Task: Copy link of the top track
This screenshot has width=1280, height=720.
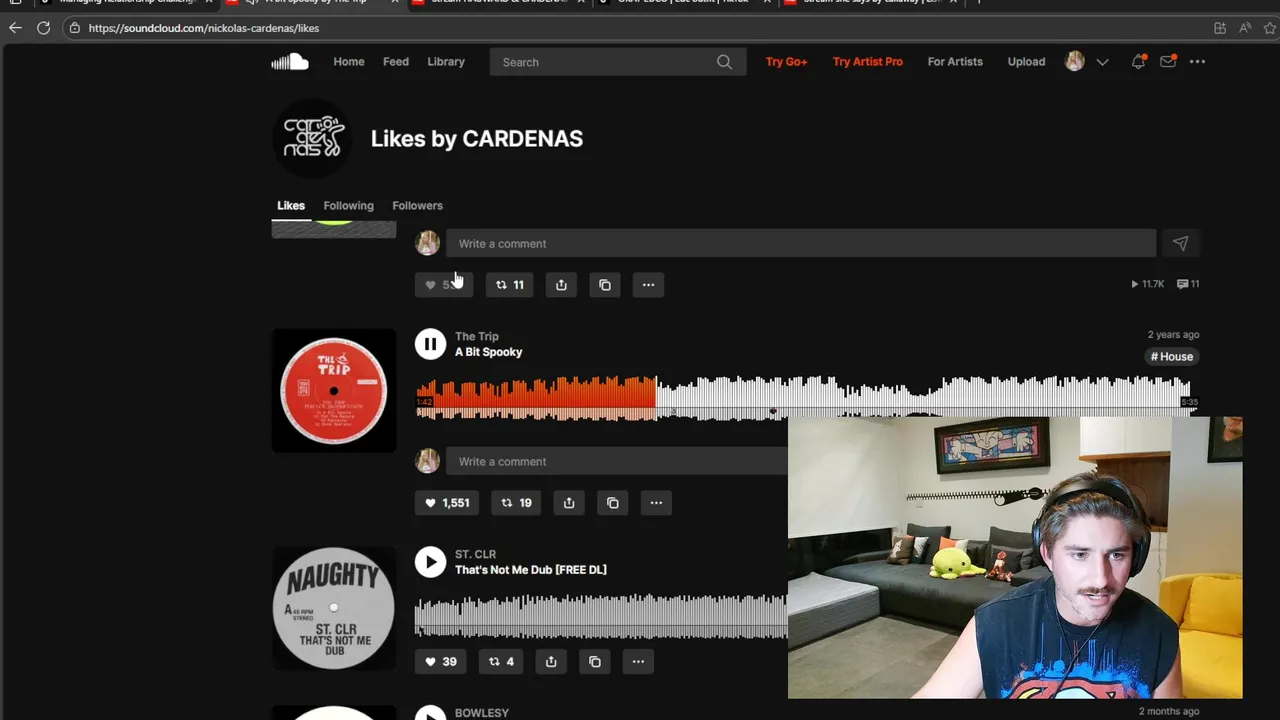Action: click(x=605, y=285)
